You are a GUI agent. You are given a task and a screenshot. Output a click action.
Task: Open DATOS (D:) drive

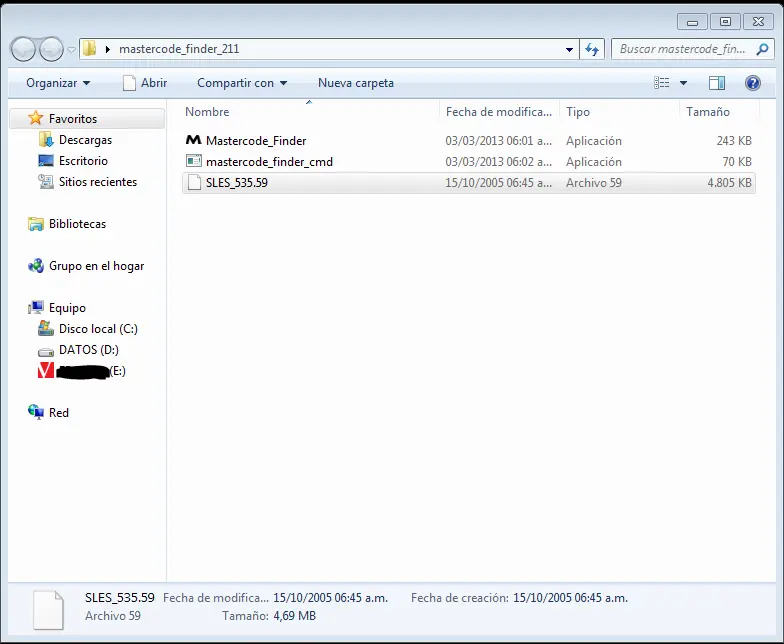pos(89,350)
